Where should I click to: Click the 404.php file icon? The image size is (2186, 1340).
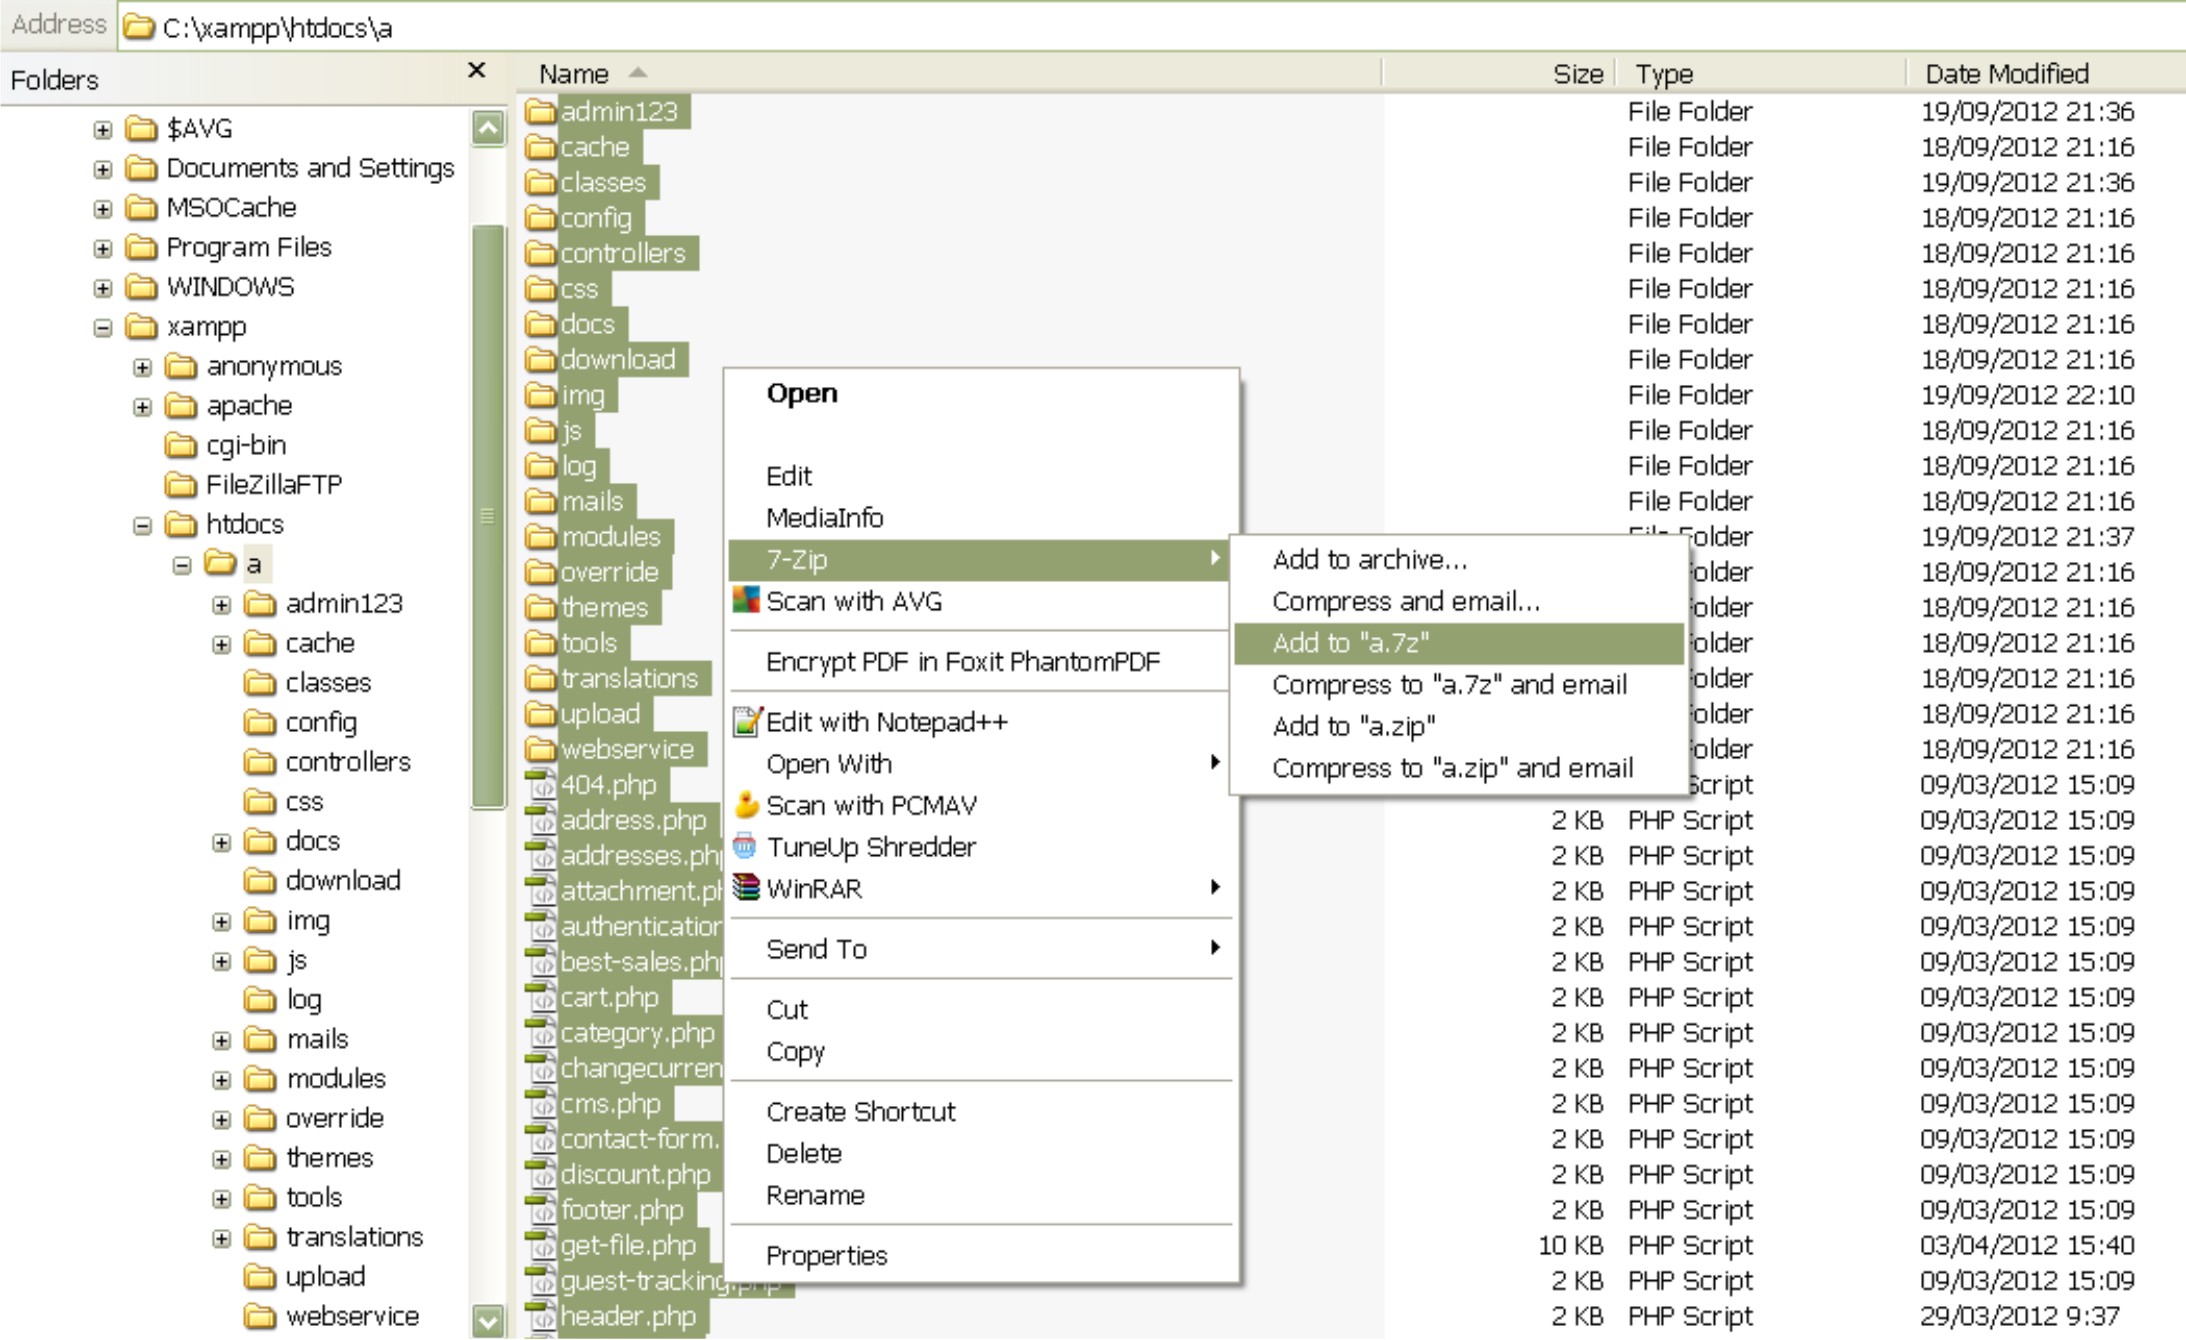pyautogui.click(x=541, y=785)
